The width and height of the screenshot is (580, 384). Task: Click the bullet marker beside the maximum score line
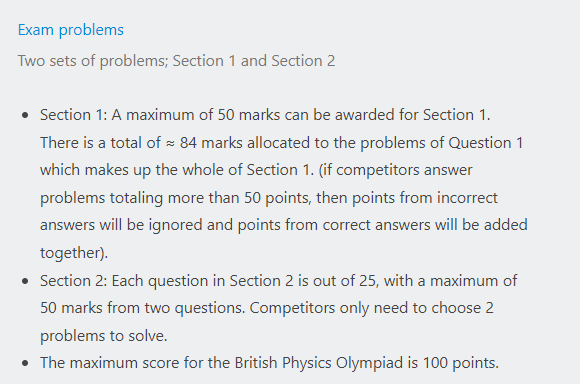point(25,363)
